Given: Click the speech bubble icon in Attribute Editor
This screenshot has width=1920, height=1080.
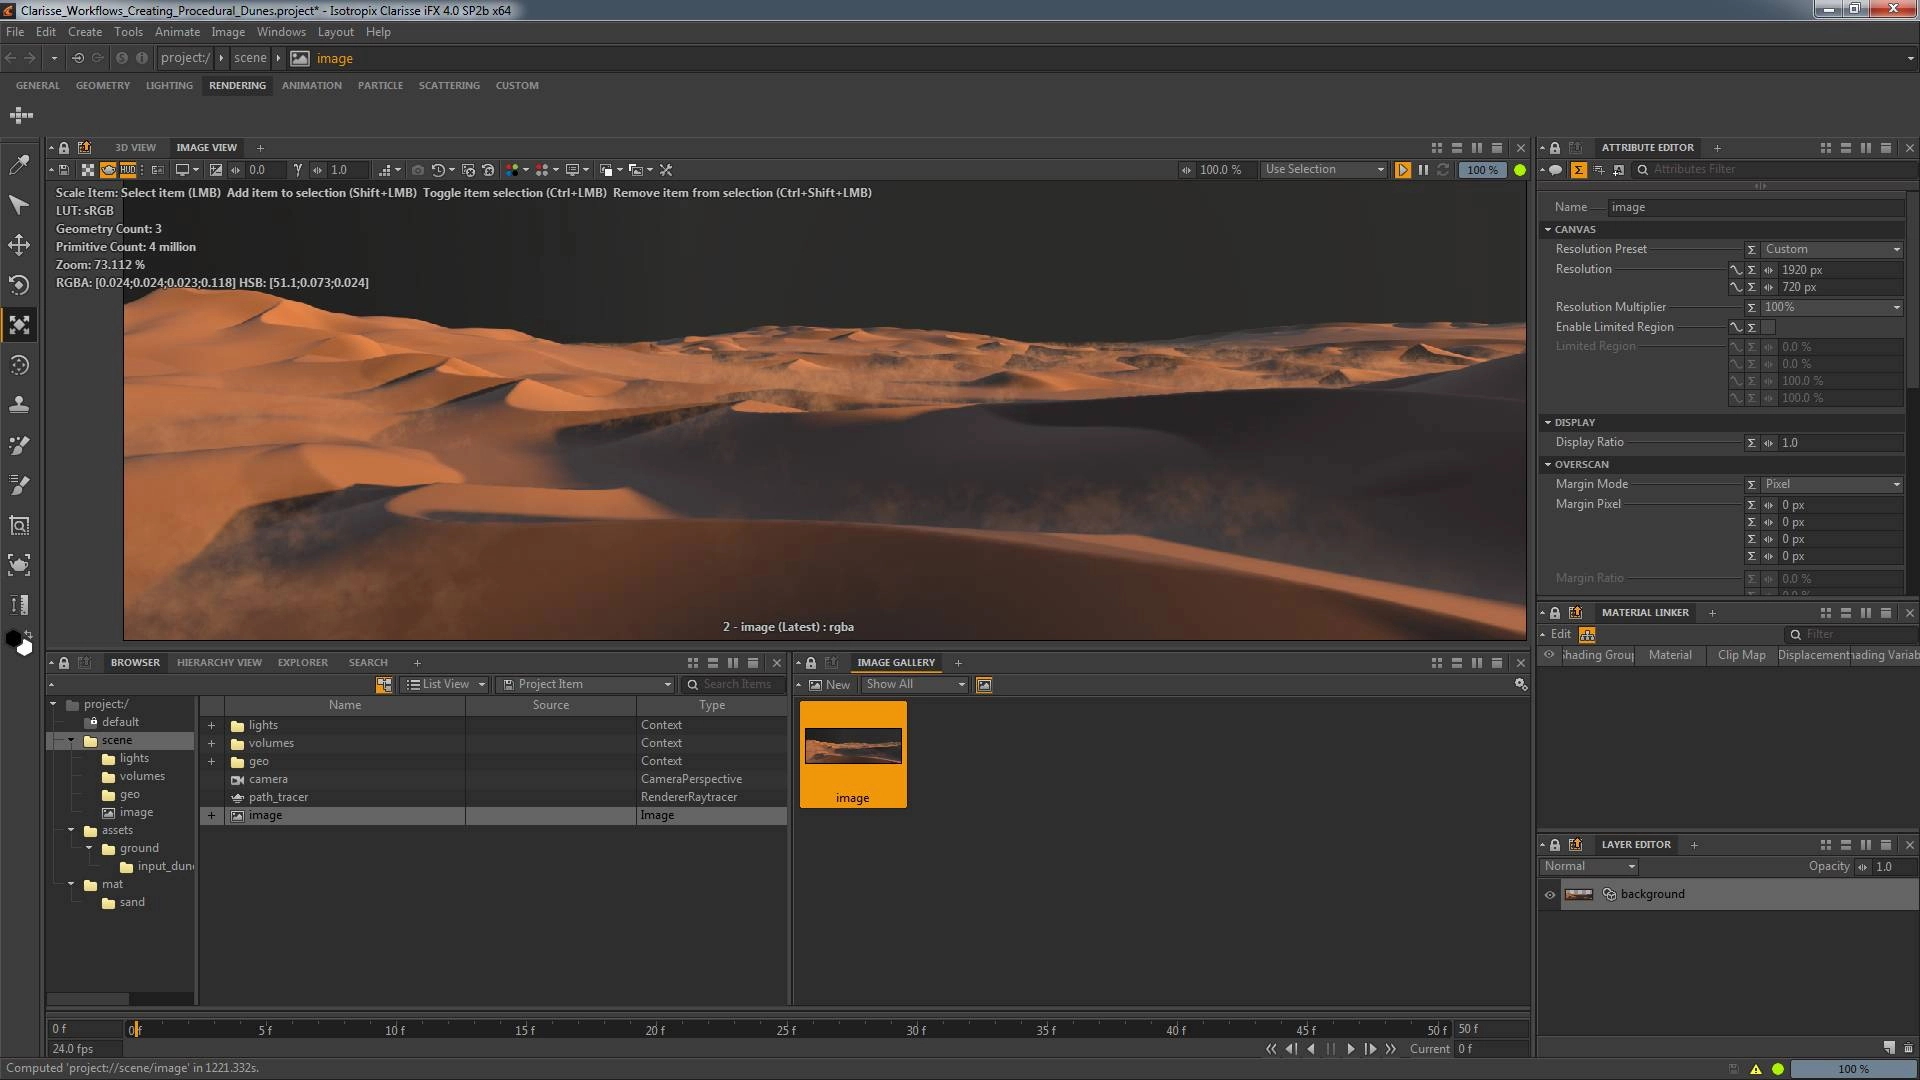Looking at the screenshot, I should point(1556,170).
